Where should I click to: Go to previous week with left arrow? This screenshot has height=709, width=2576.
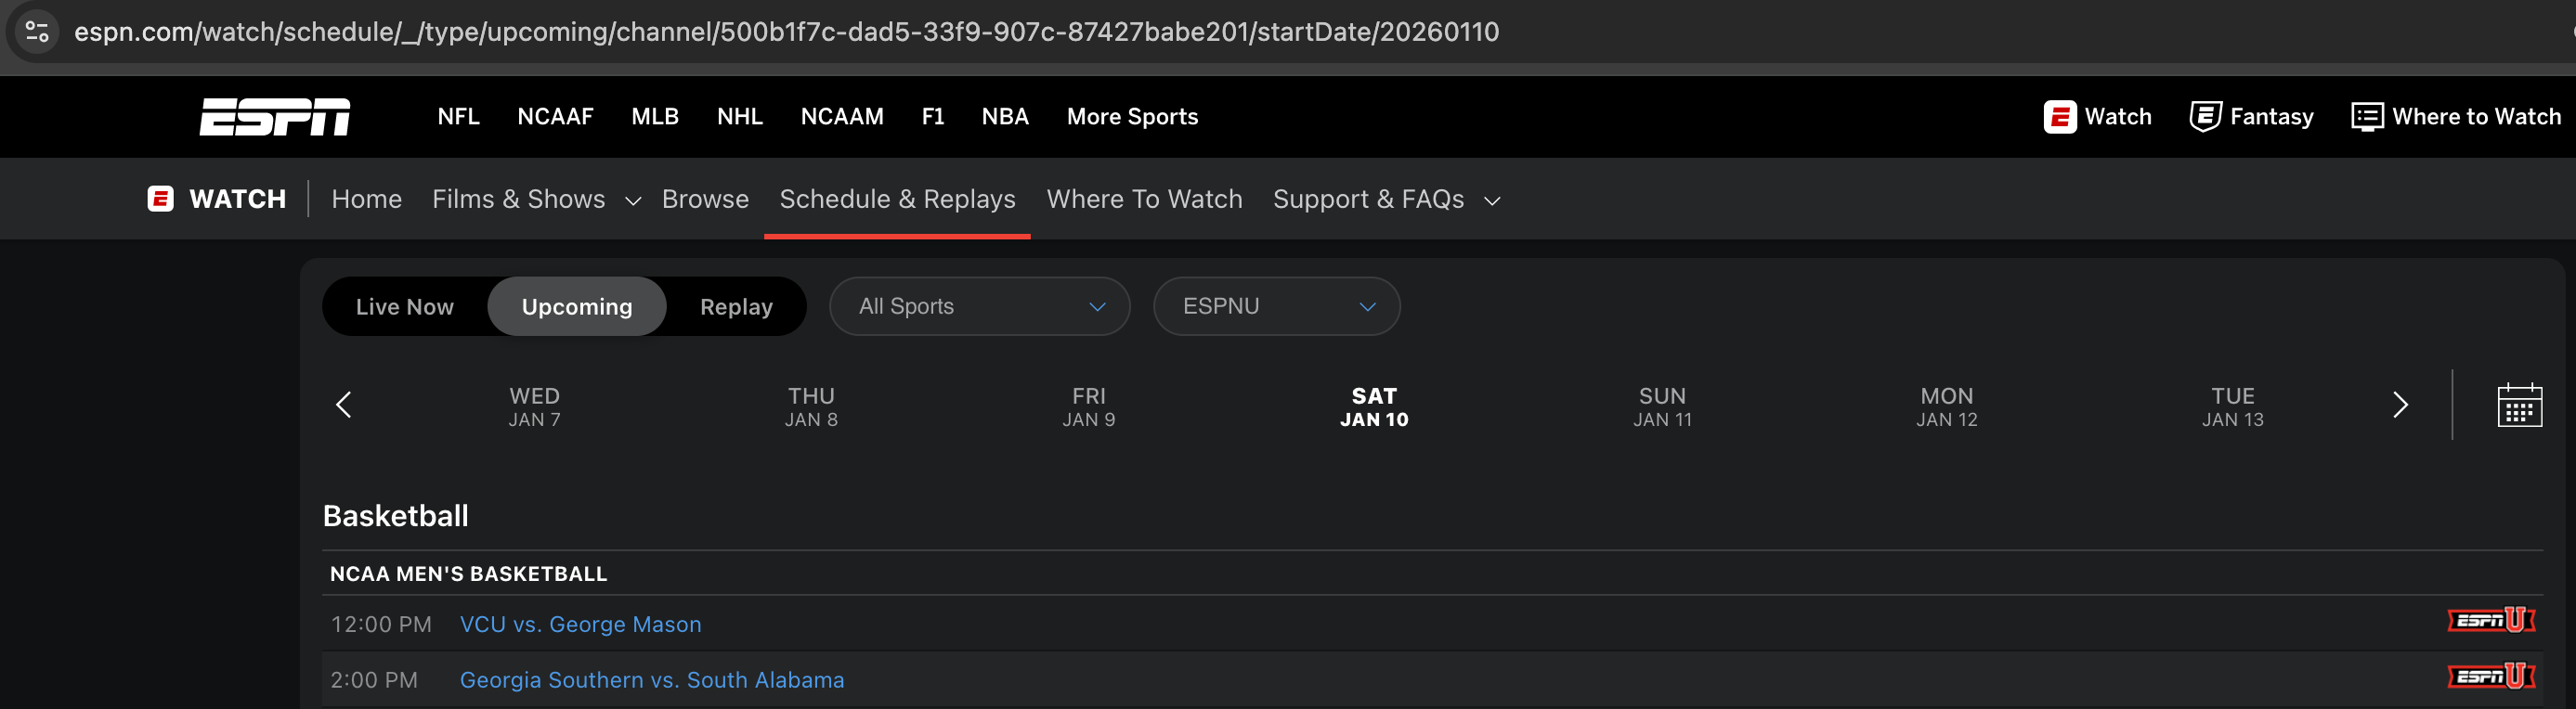(x=343, y=405)
